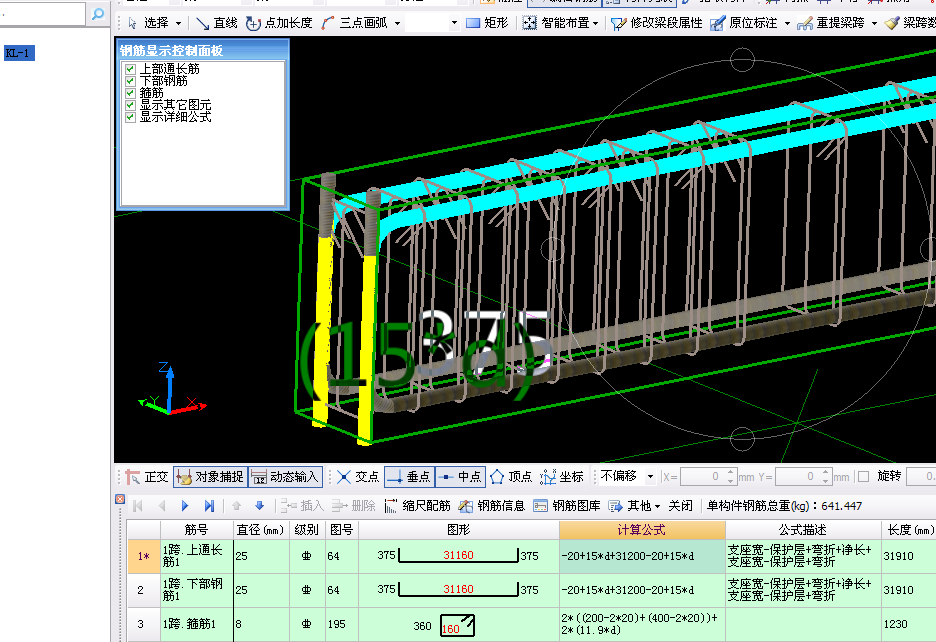Click the Y= offset input field
The image size is (936, 642).
[x=798, y=477]
